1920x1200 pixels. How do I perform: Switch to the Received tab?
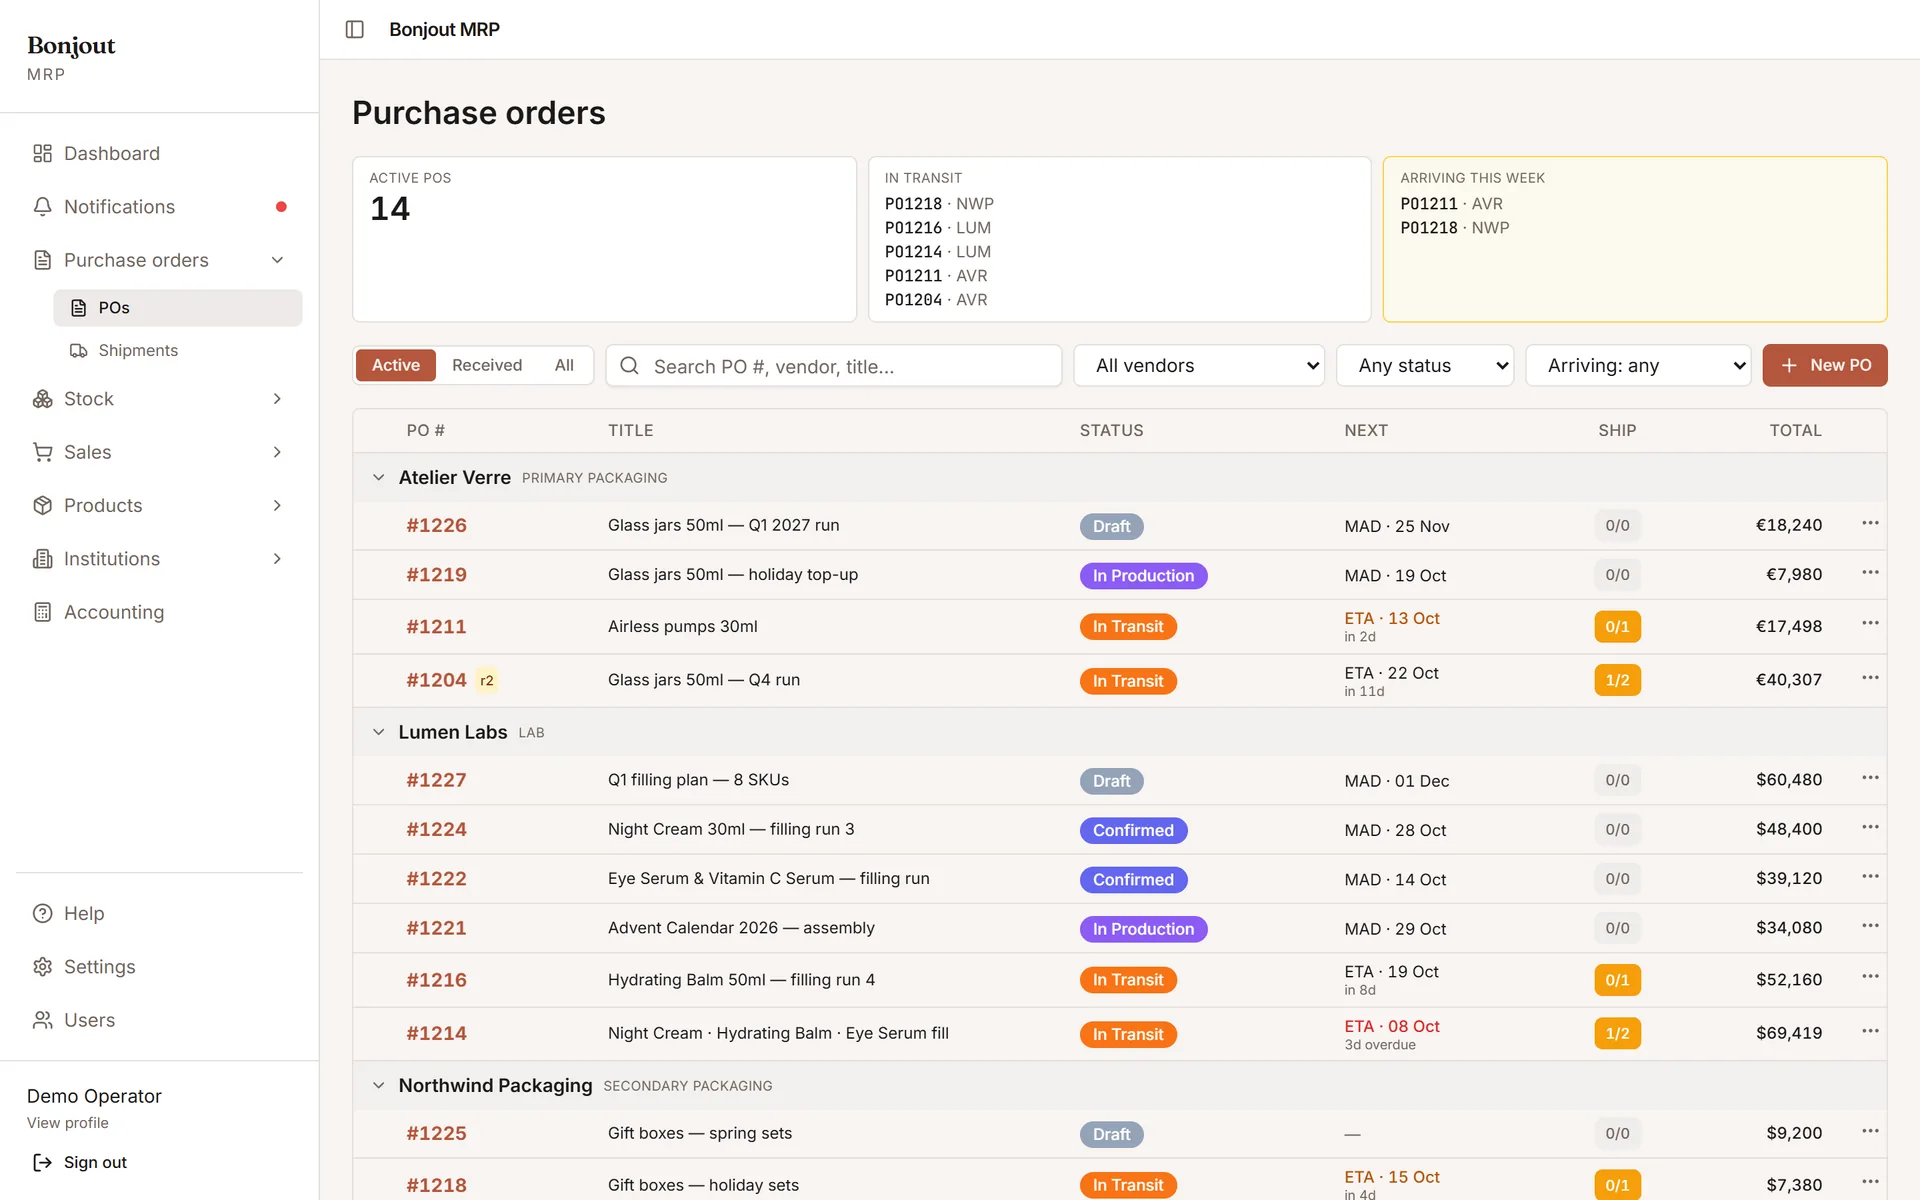pyautogui.click(x=487, y=365)
